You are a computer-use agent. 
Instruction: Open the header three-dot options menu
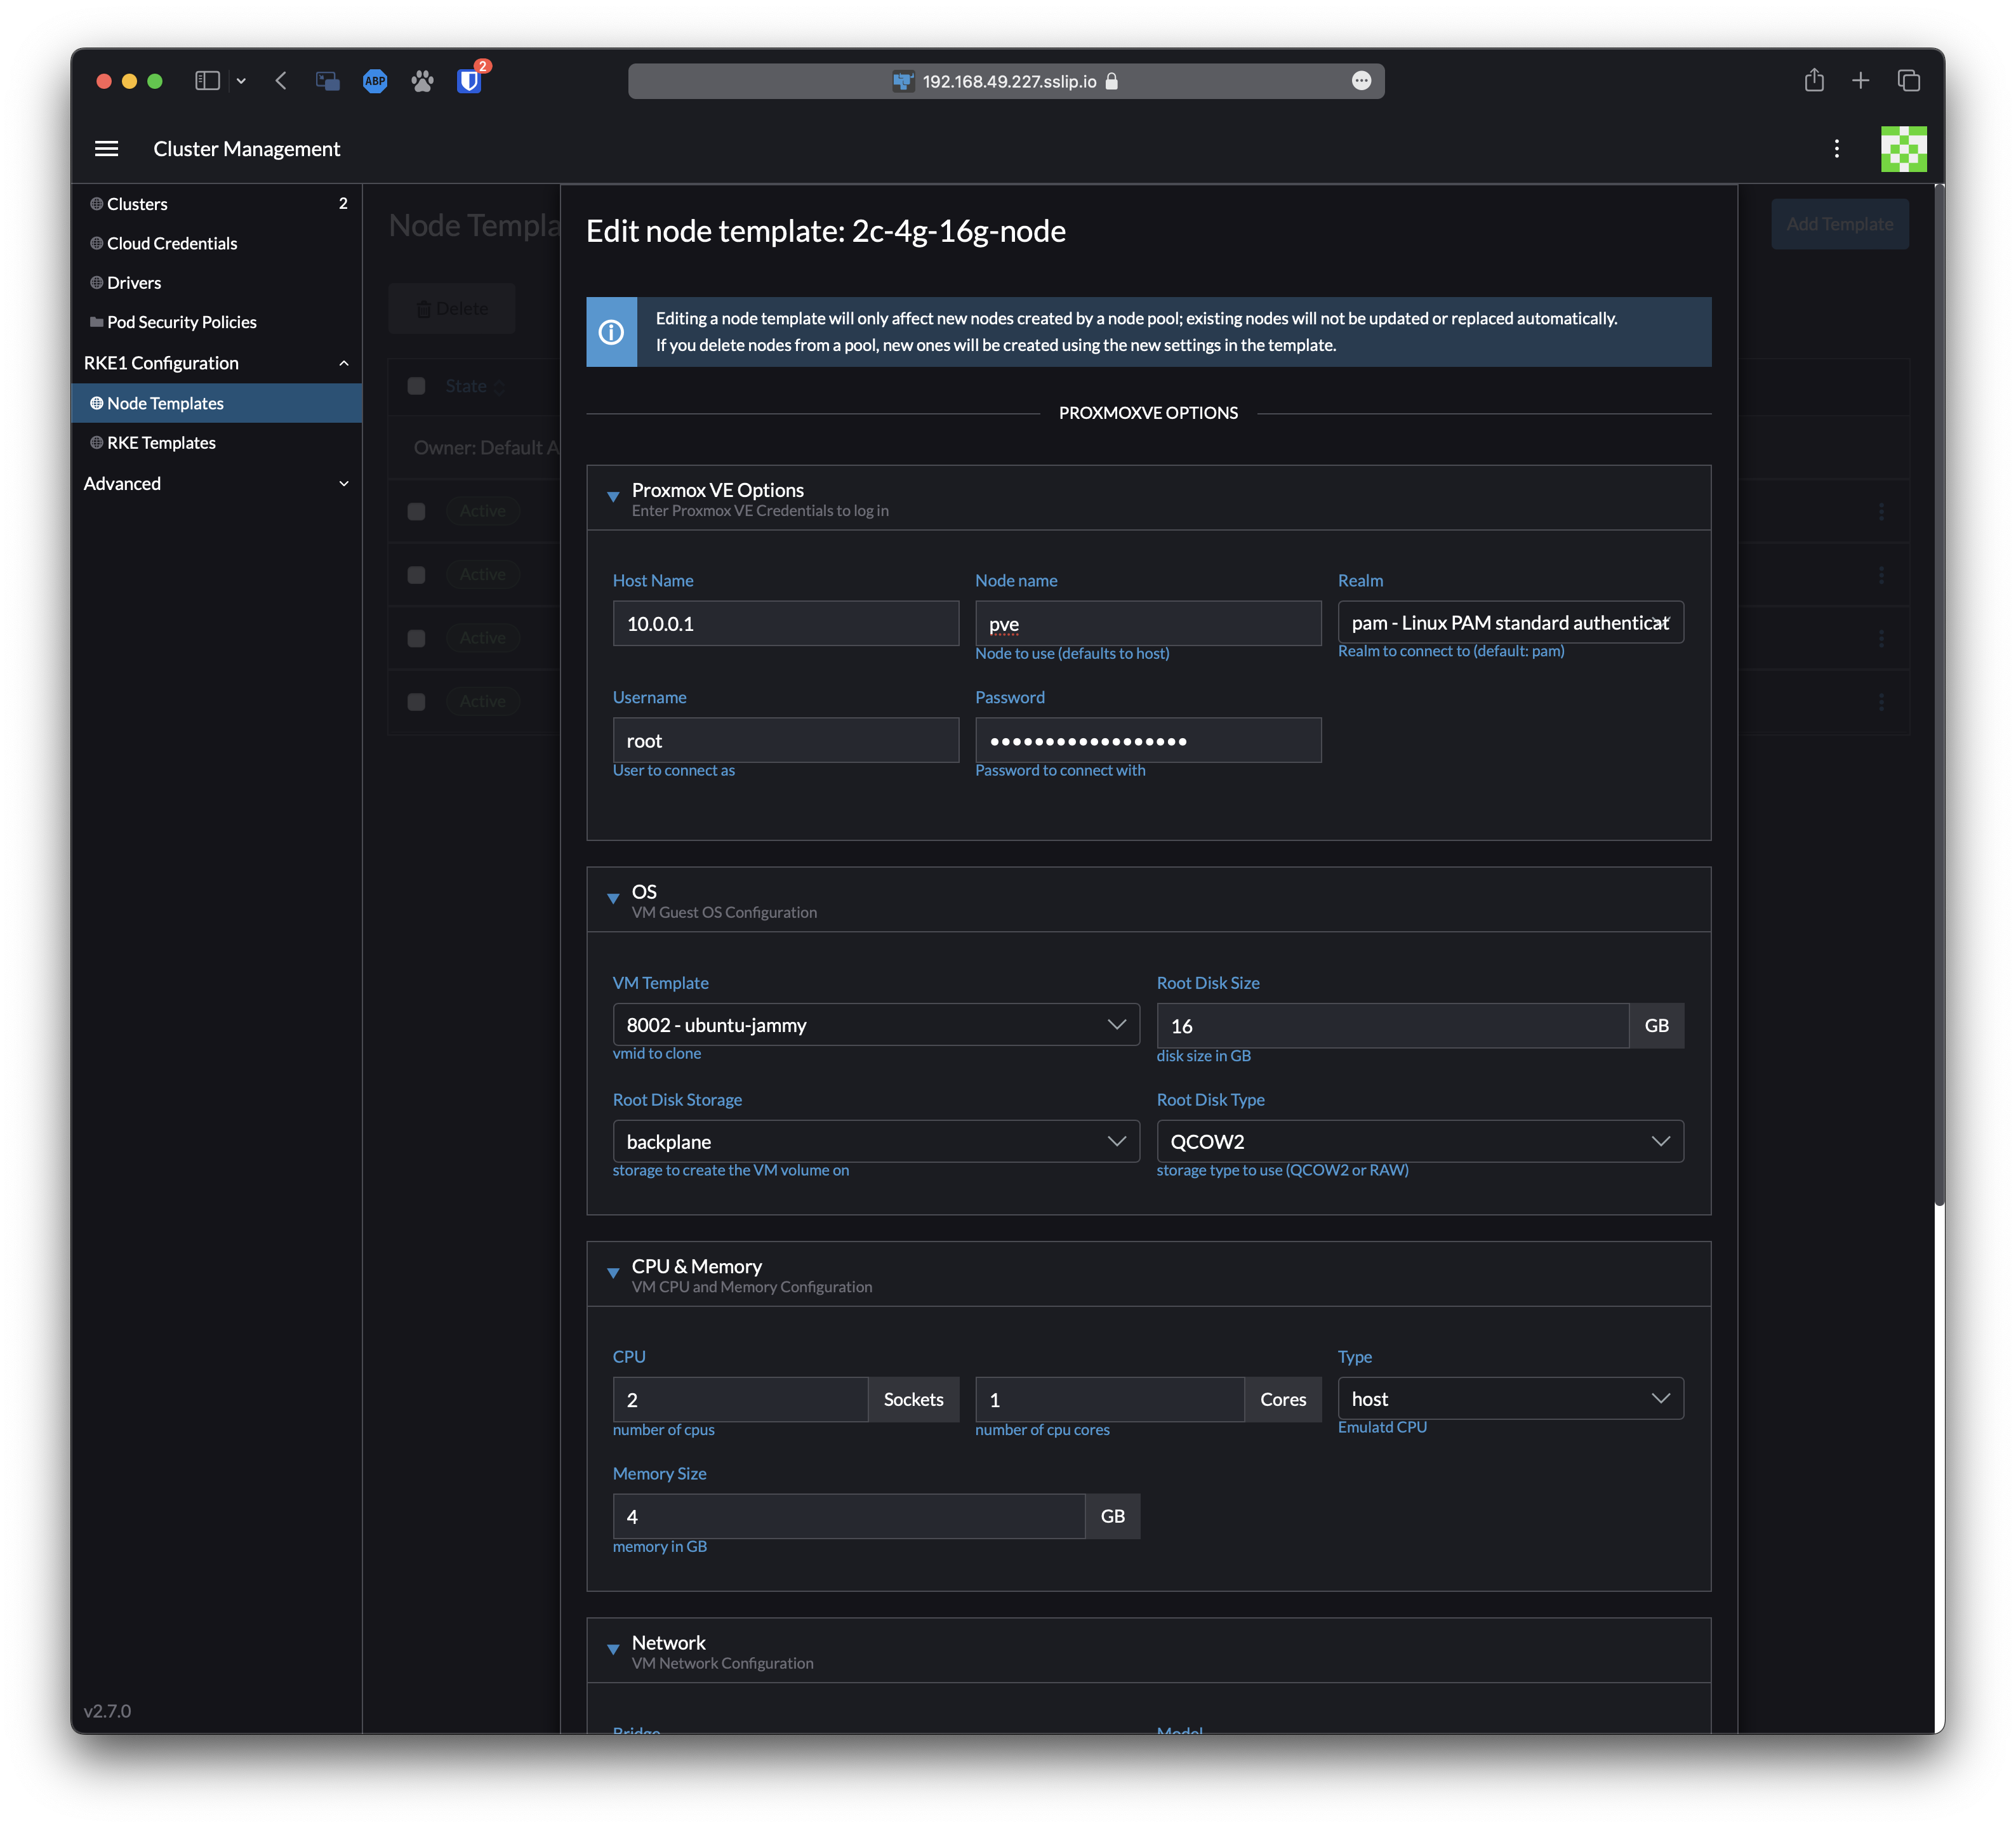coord(1837,148)
